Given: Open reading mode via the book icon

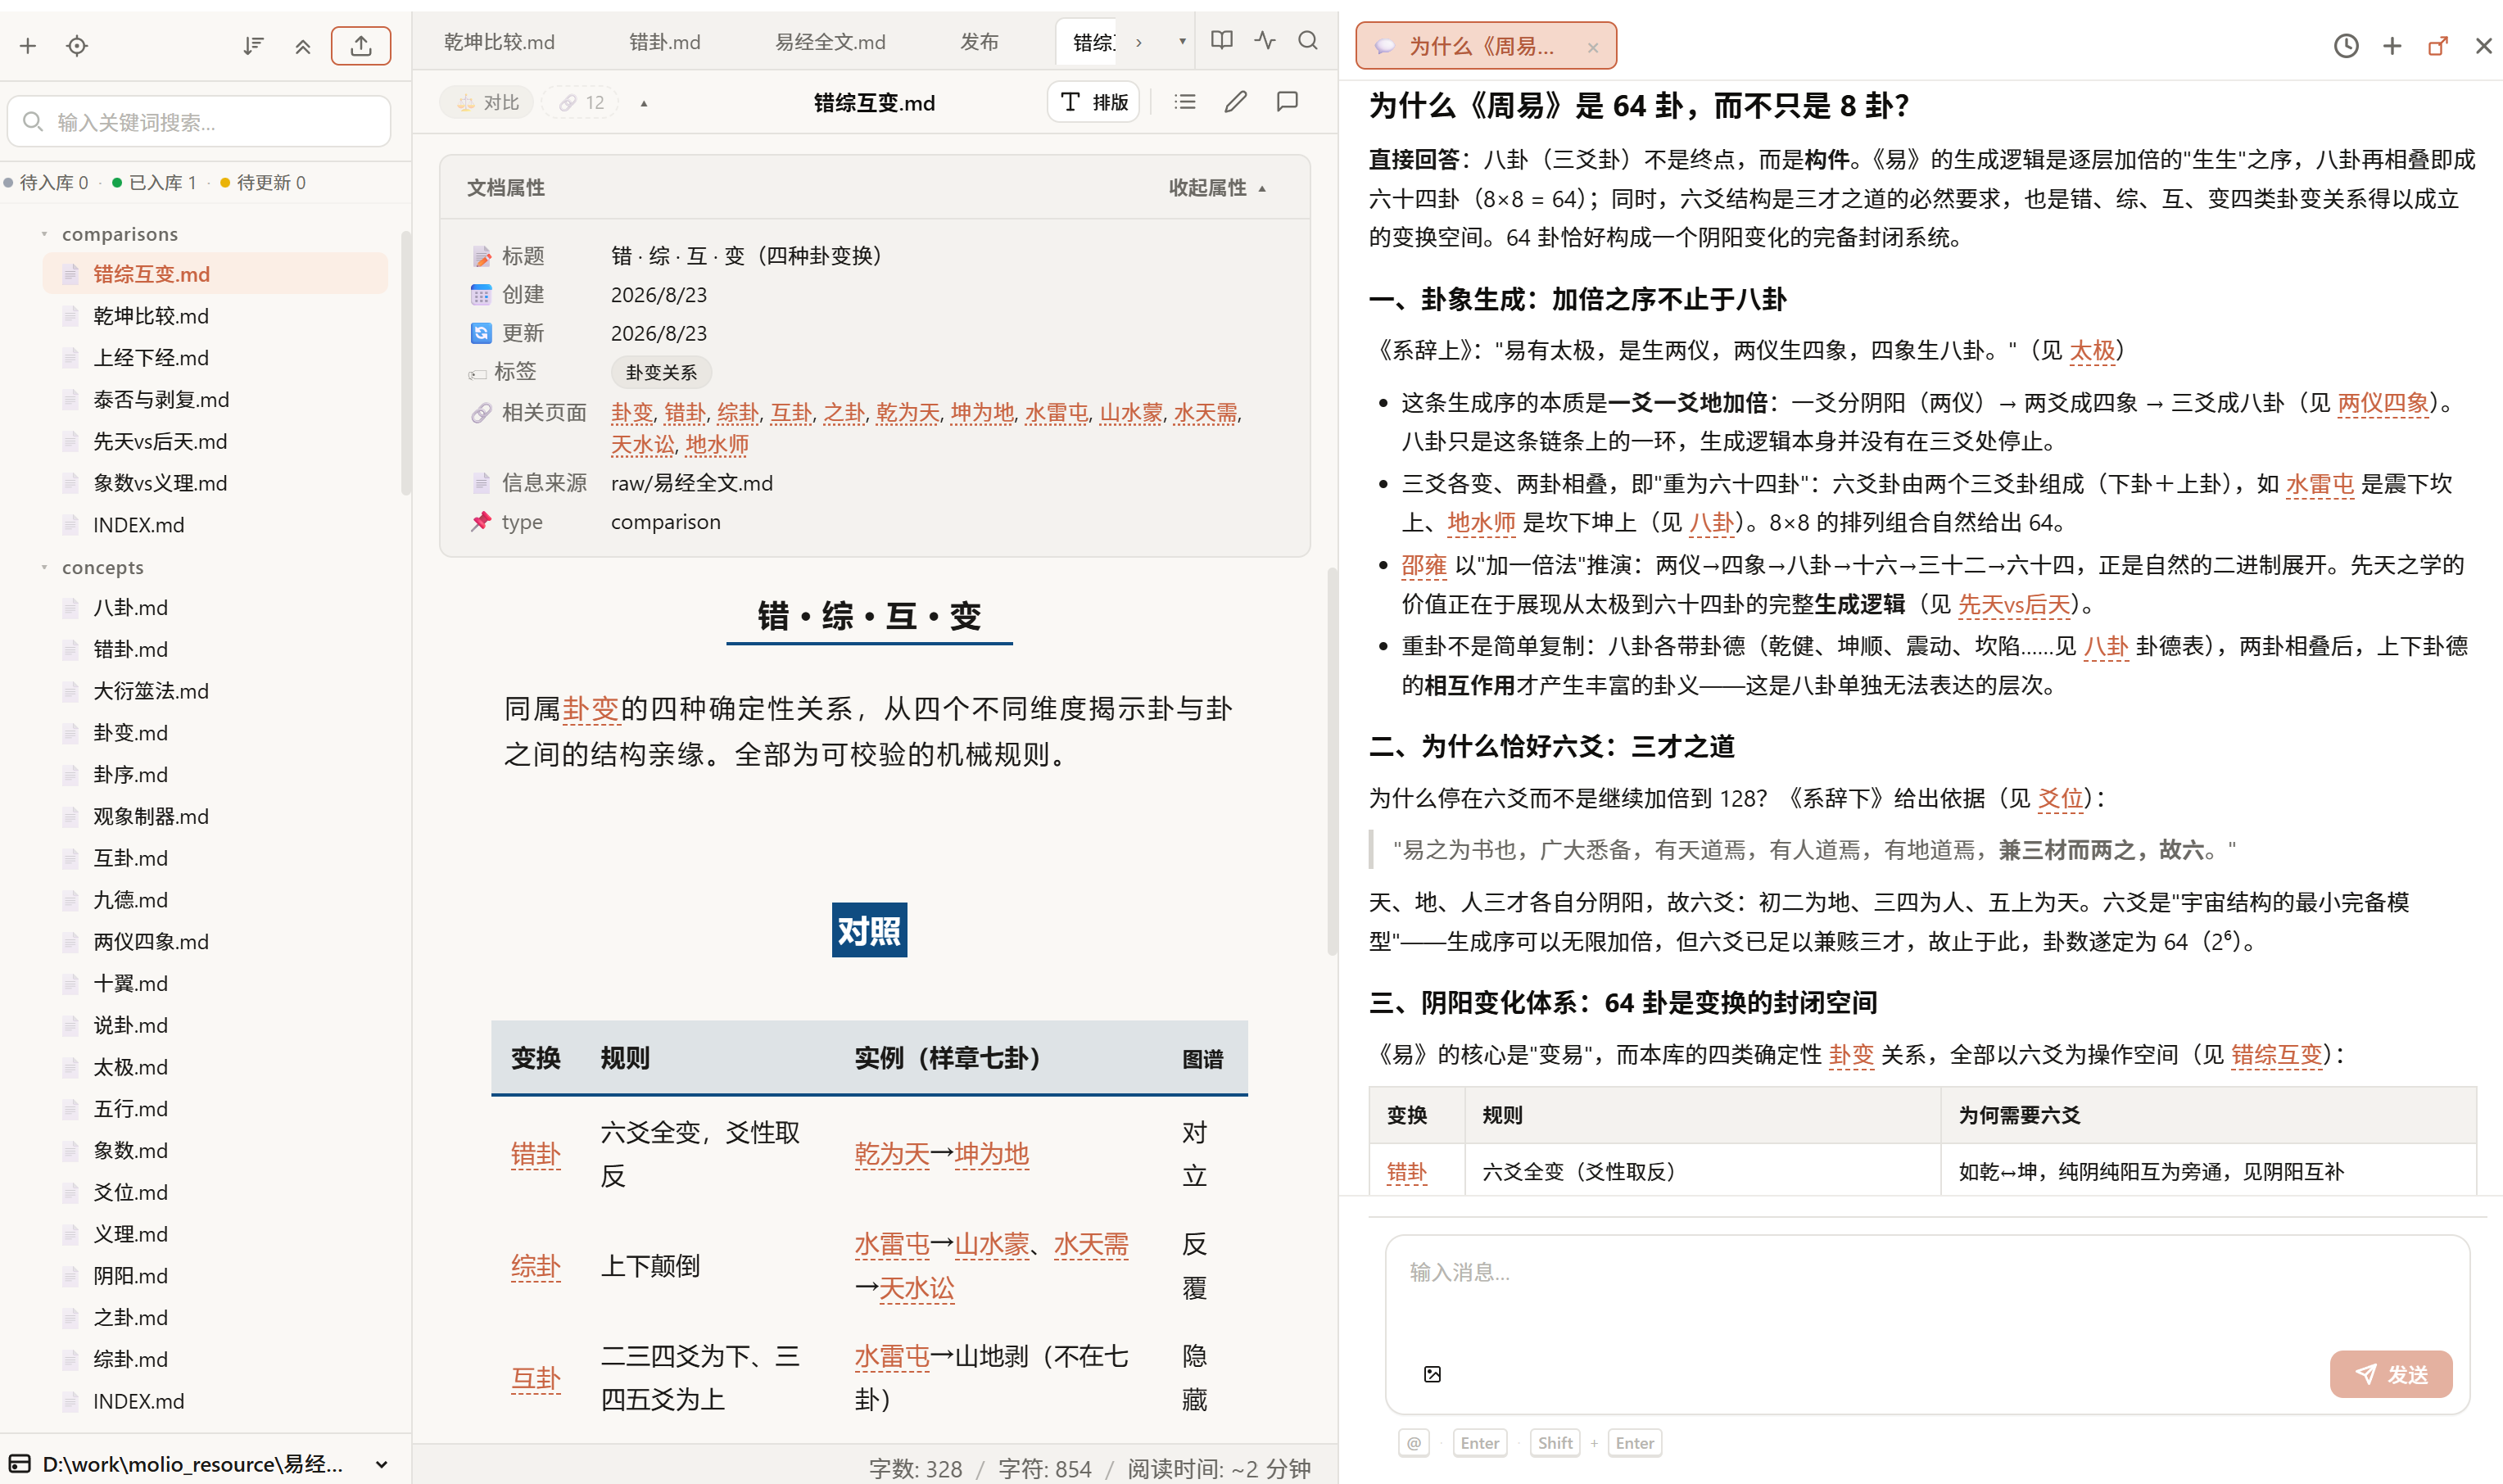Looking at the screenshot, I should 1221,41.
